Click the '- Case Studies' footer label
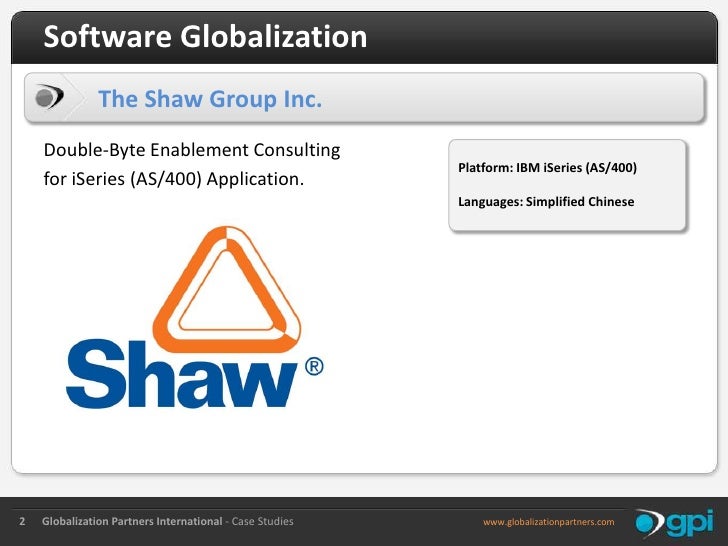The width and height of the screenshot is (728, 546). pos(260,521)
